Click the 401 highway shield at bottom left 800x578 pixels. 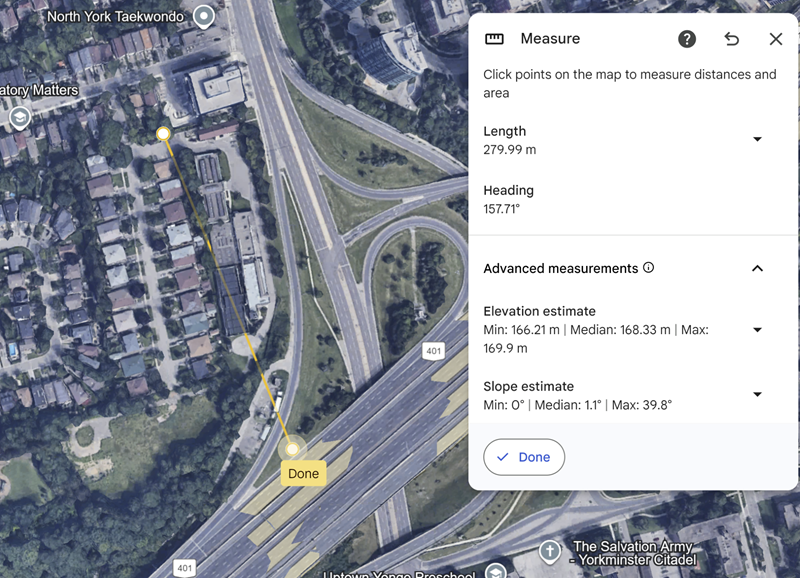(x=184, y=568)
